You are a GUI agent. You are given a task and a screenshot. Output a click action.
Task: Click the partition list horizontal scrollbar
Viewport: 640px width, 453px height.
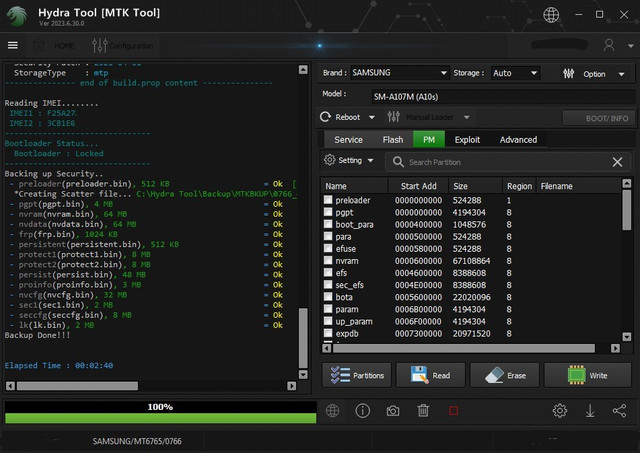tap(464, 348)
